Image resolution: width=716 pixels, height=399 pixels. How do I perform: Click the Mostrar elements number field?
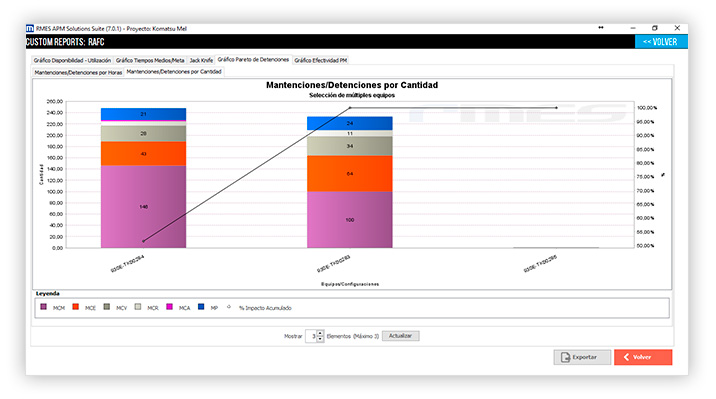click(x=311, y=336)
